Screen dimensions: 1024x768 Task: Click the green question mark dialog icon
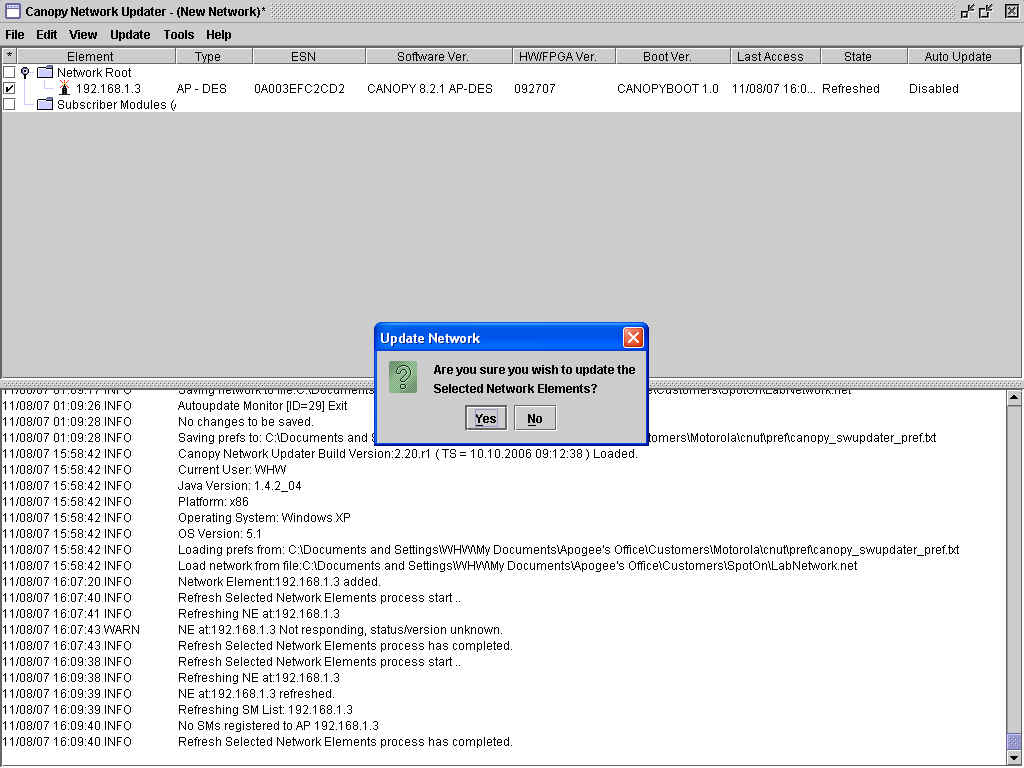pyautogui.click(x=403, y=377)
